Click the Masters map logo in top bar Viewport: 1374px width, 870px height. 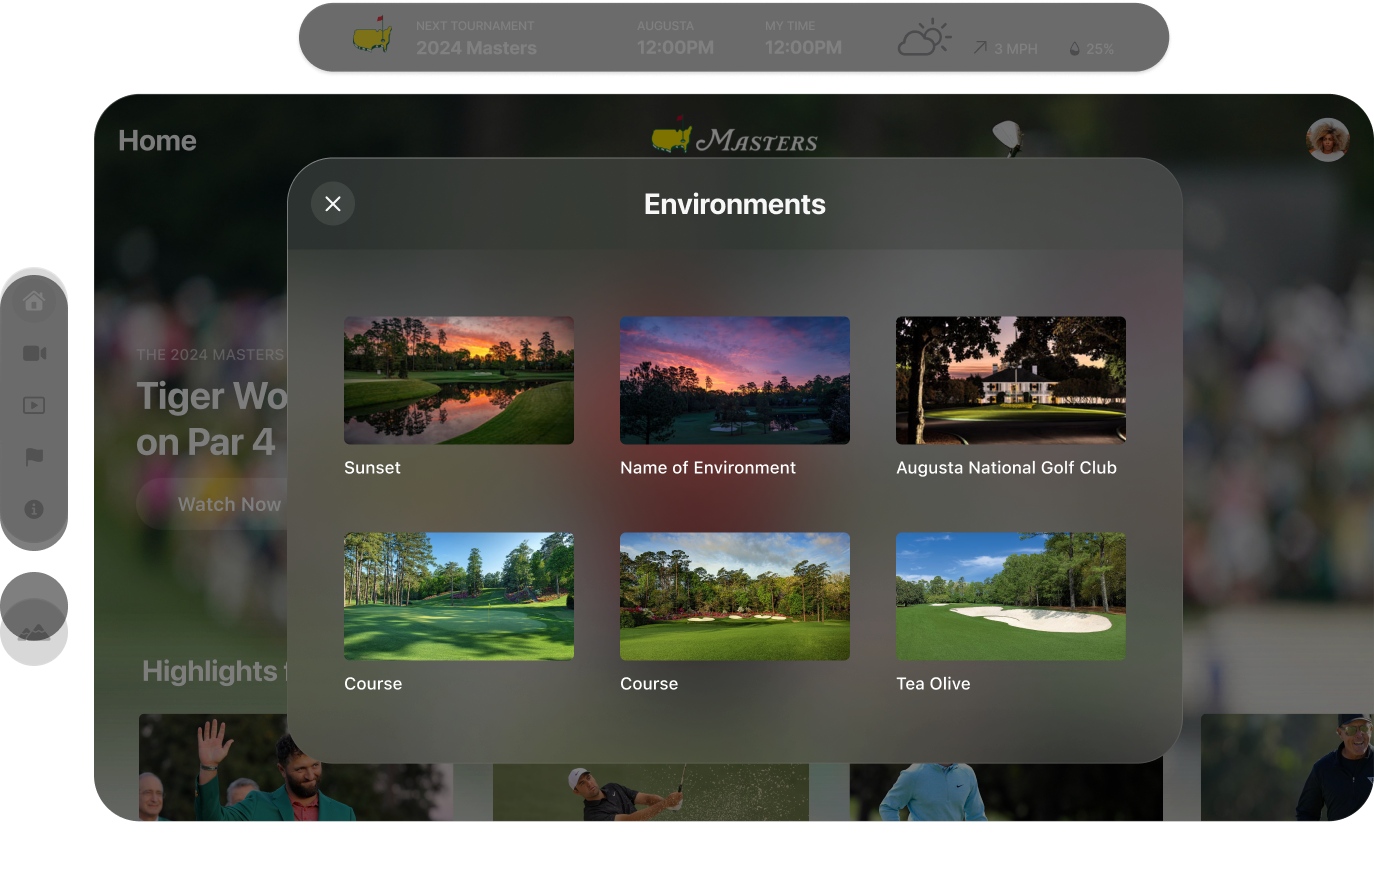point(371,35)
